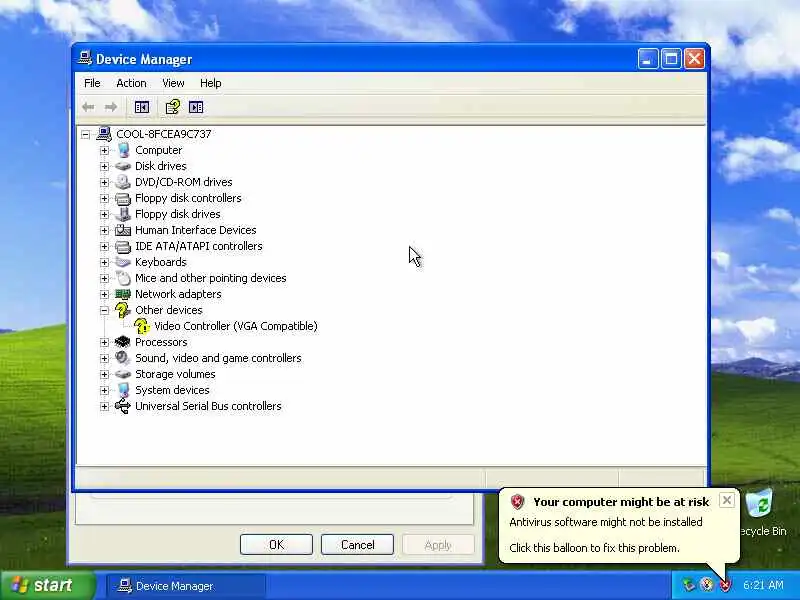
Task: Expand the DVD/CD-ROM drives node
Action: [x=104, y=182]
